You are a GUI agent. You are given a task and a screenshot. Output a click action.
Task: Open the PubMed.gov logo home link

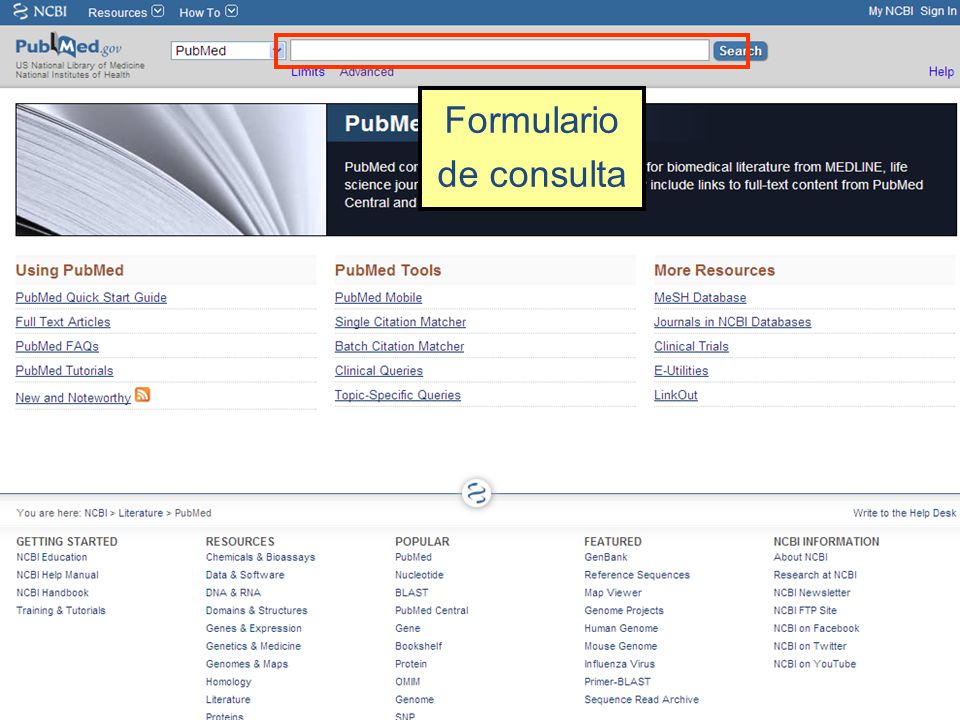[69, 46]
